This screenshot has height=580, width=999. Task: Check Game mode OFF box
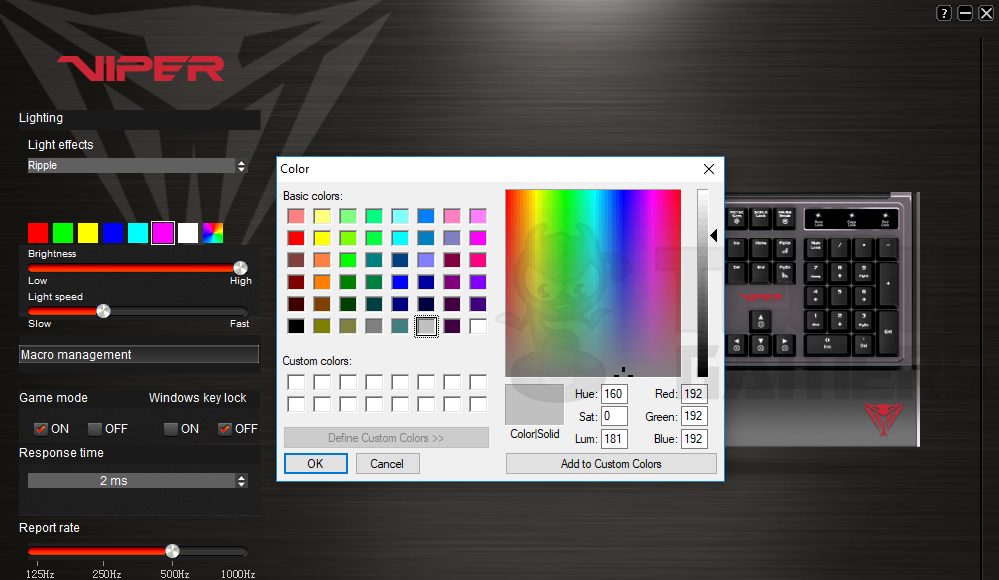coord(95,429)
